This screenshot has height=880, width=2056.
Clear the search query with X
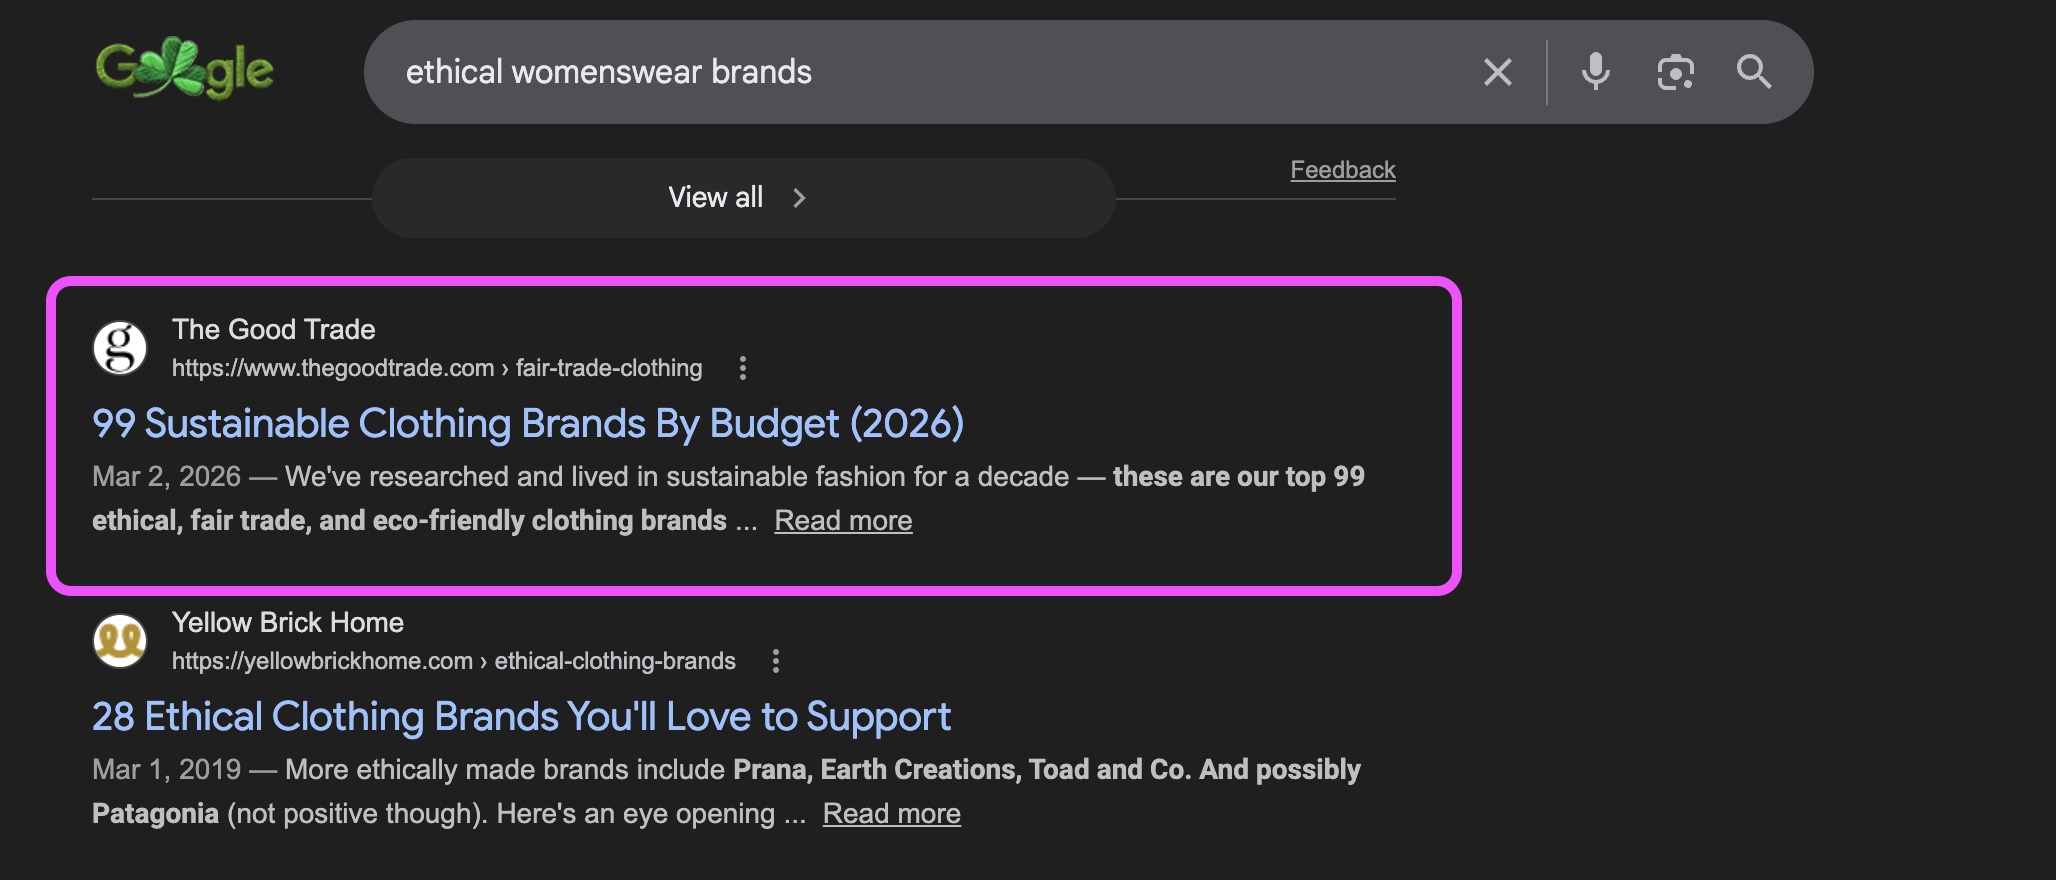pyautogui.click(x=1497, y=72)
